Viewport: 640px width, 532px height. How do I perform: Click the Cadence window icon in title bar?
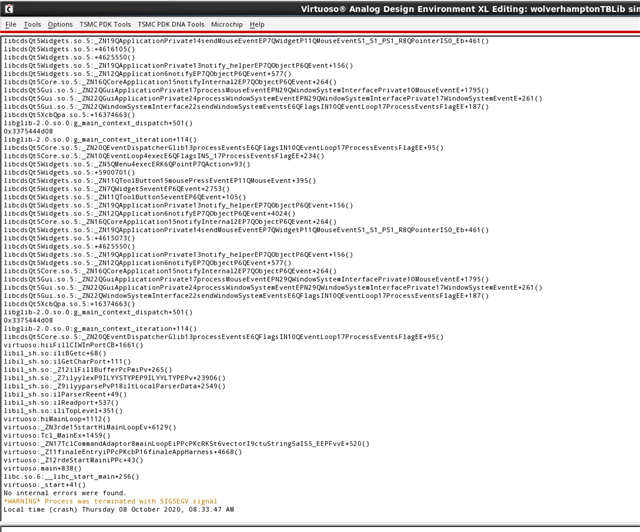tap(9, 9)
